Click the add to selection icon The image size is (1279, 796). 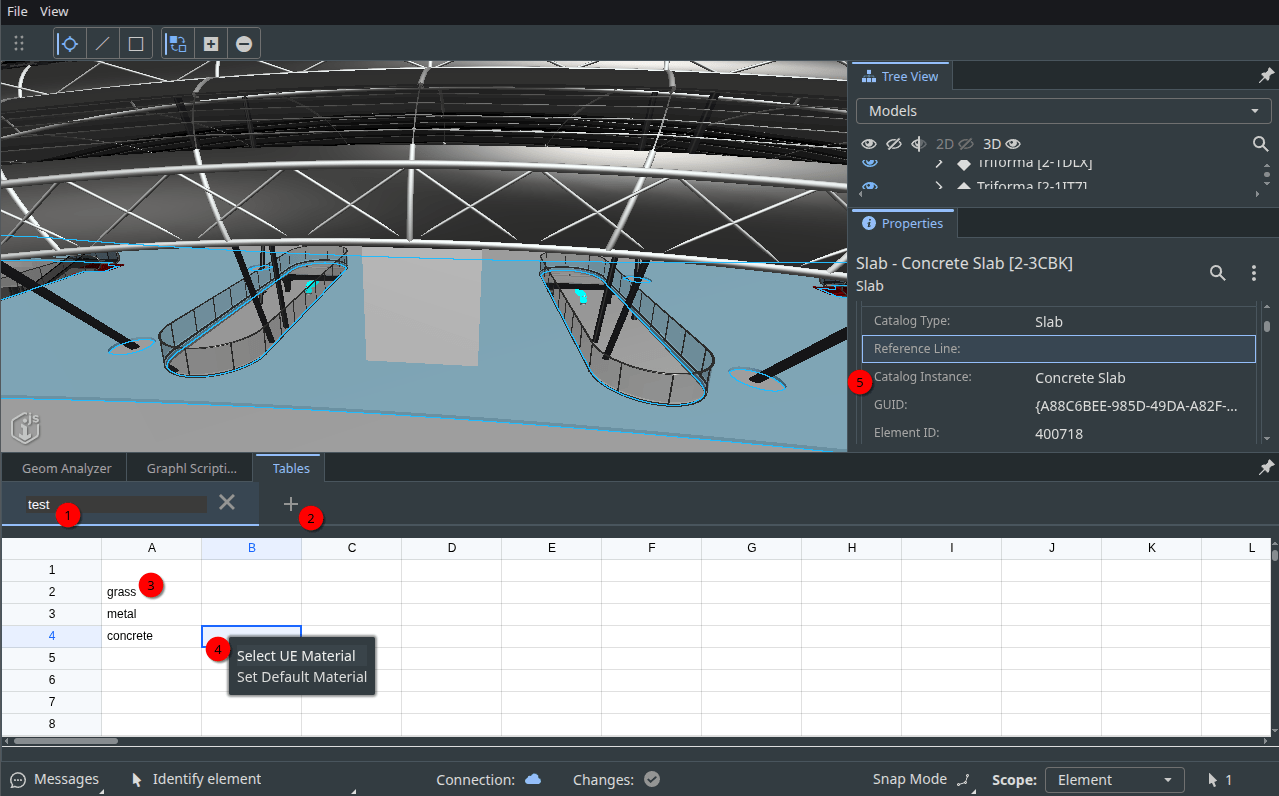tap(210, 43)
